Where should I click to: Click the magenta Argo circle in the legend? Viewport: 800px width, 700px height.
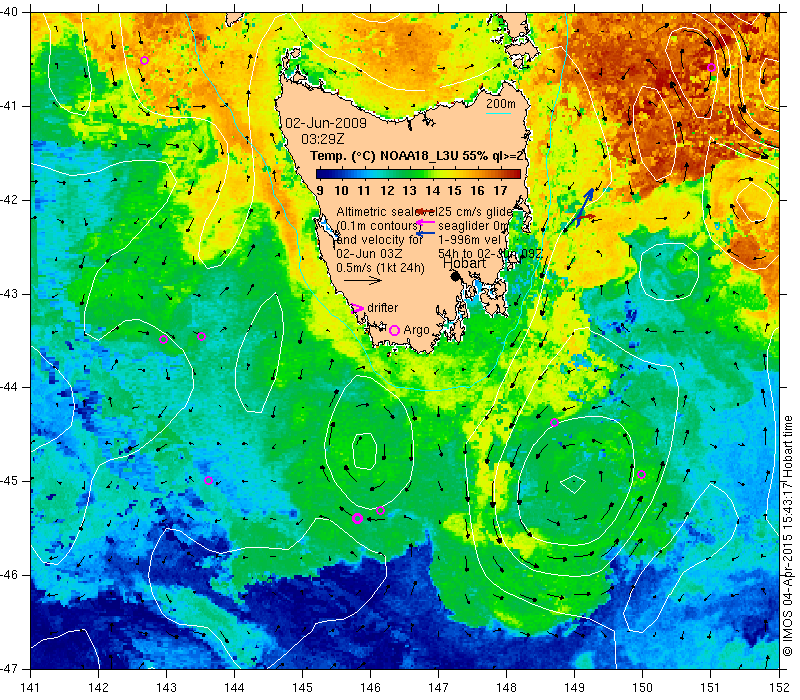394,330
